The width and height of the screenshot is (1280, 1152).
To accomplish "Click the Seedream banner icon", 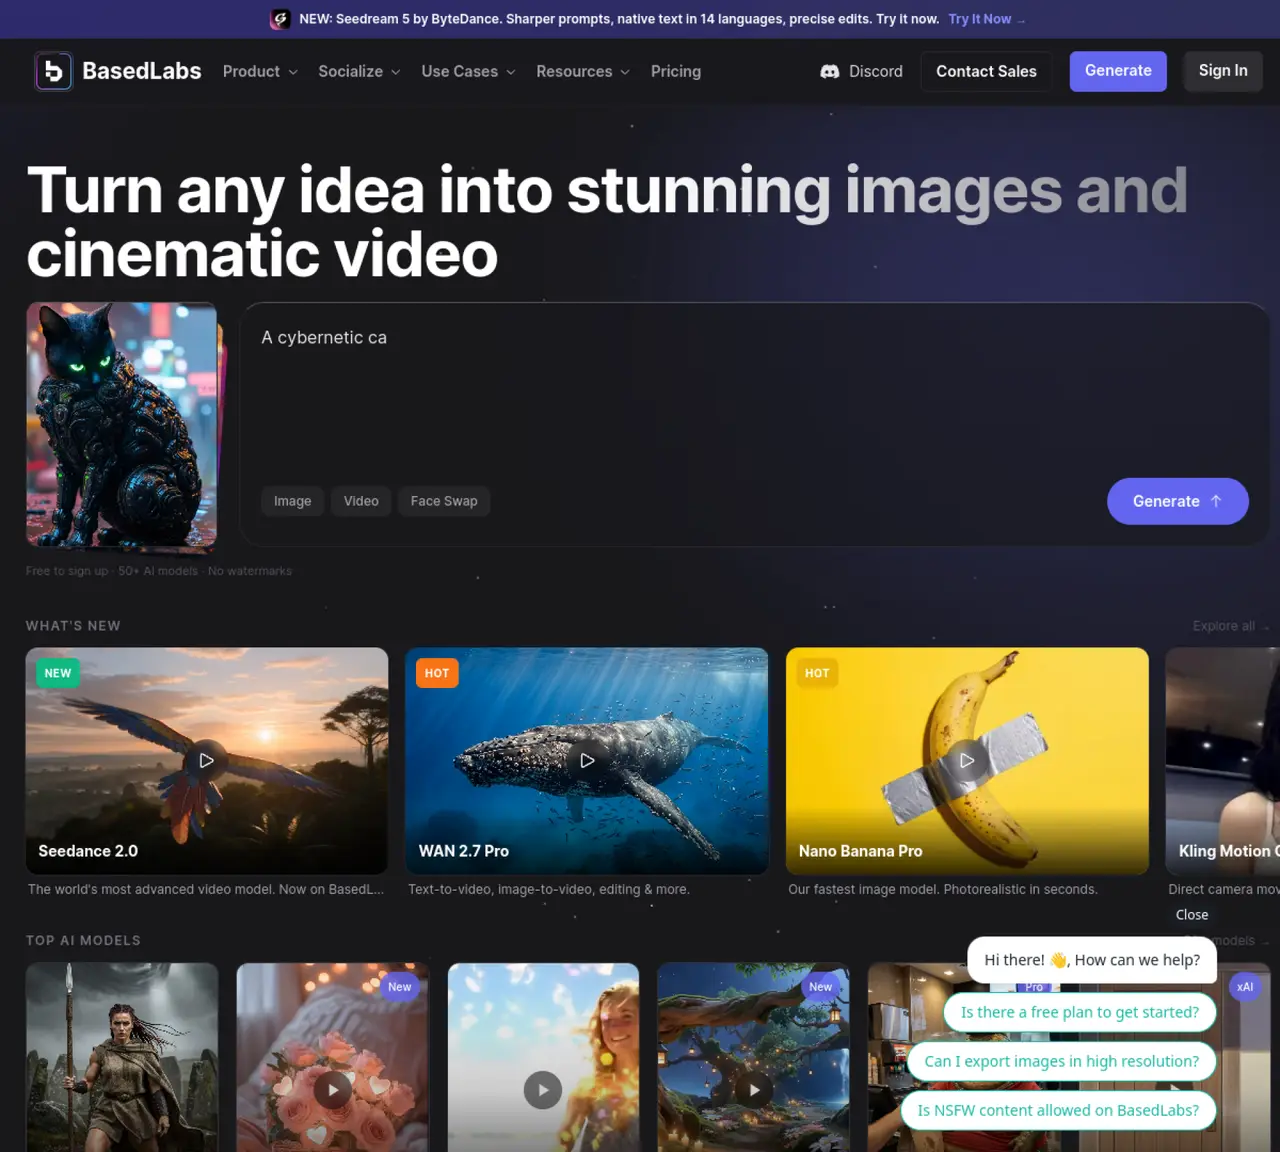I will pos(281,19).
